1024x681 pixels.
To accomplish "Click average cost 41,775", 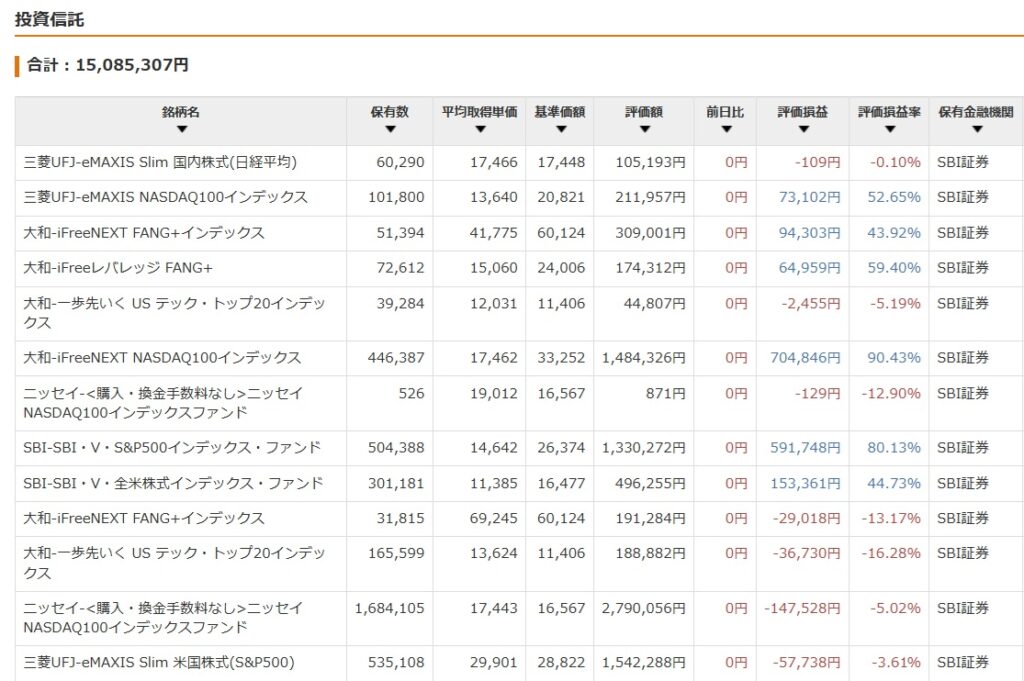I will coord(494,232).
